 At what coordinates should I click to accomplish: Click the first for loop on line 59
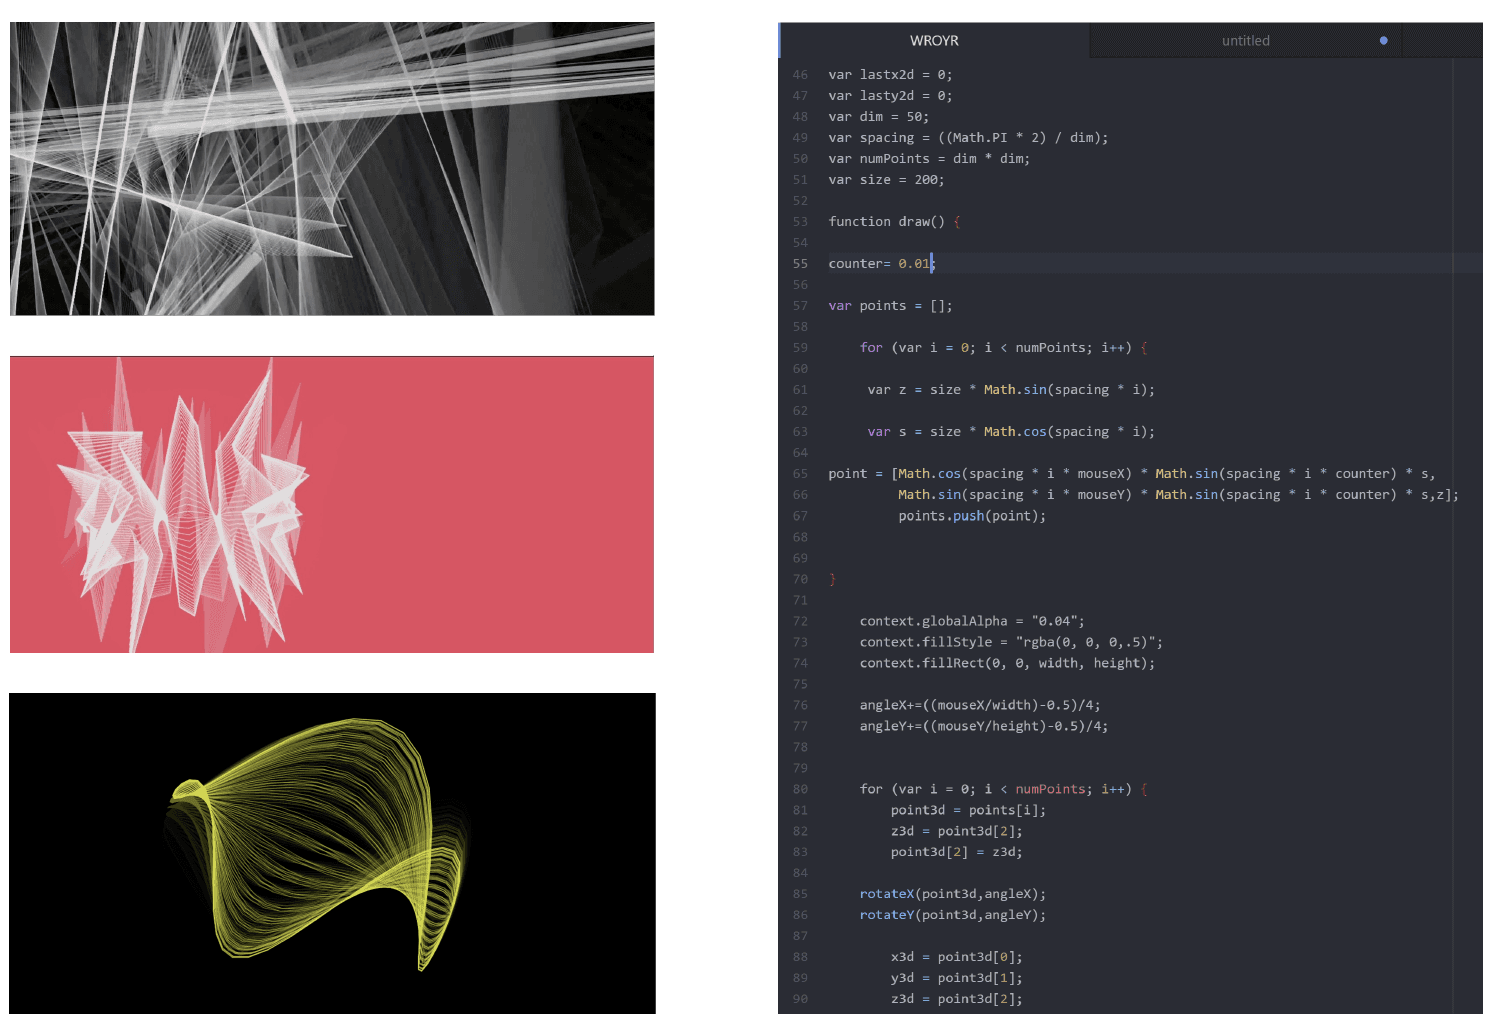click(x=1004, y=348)
